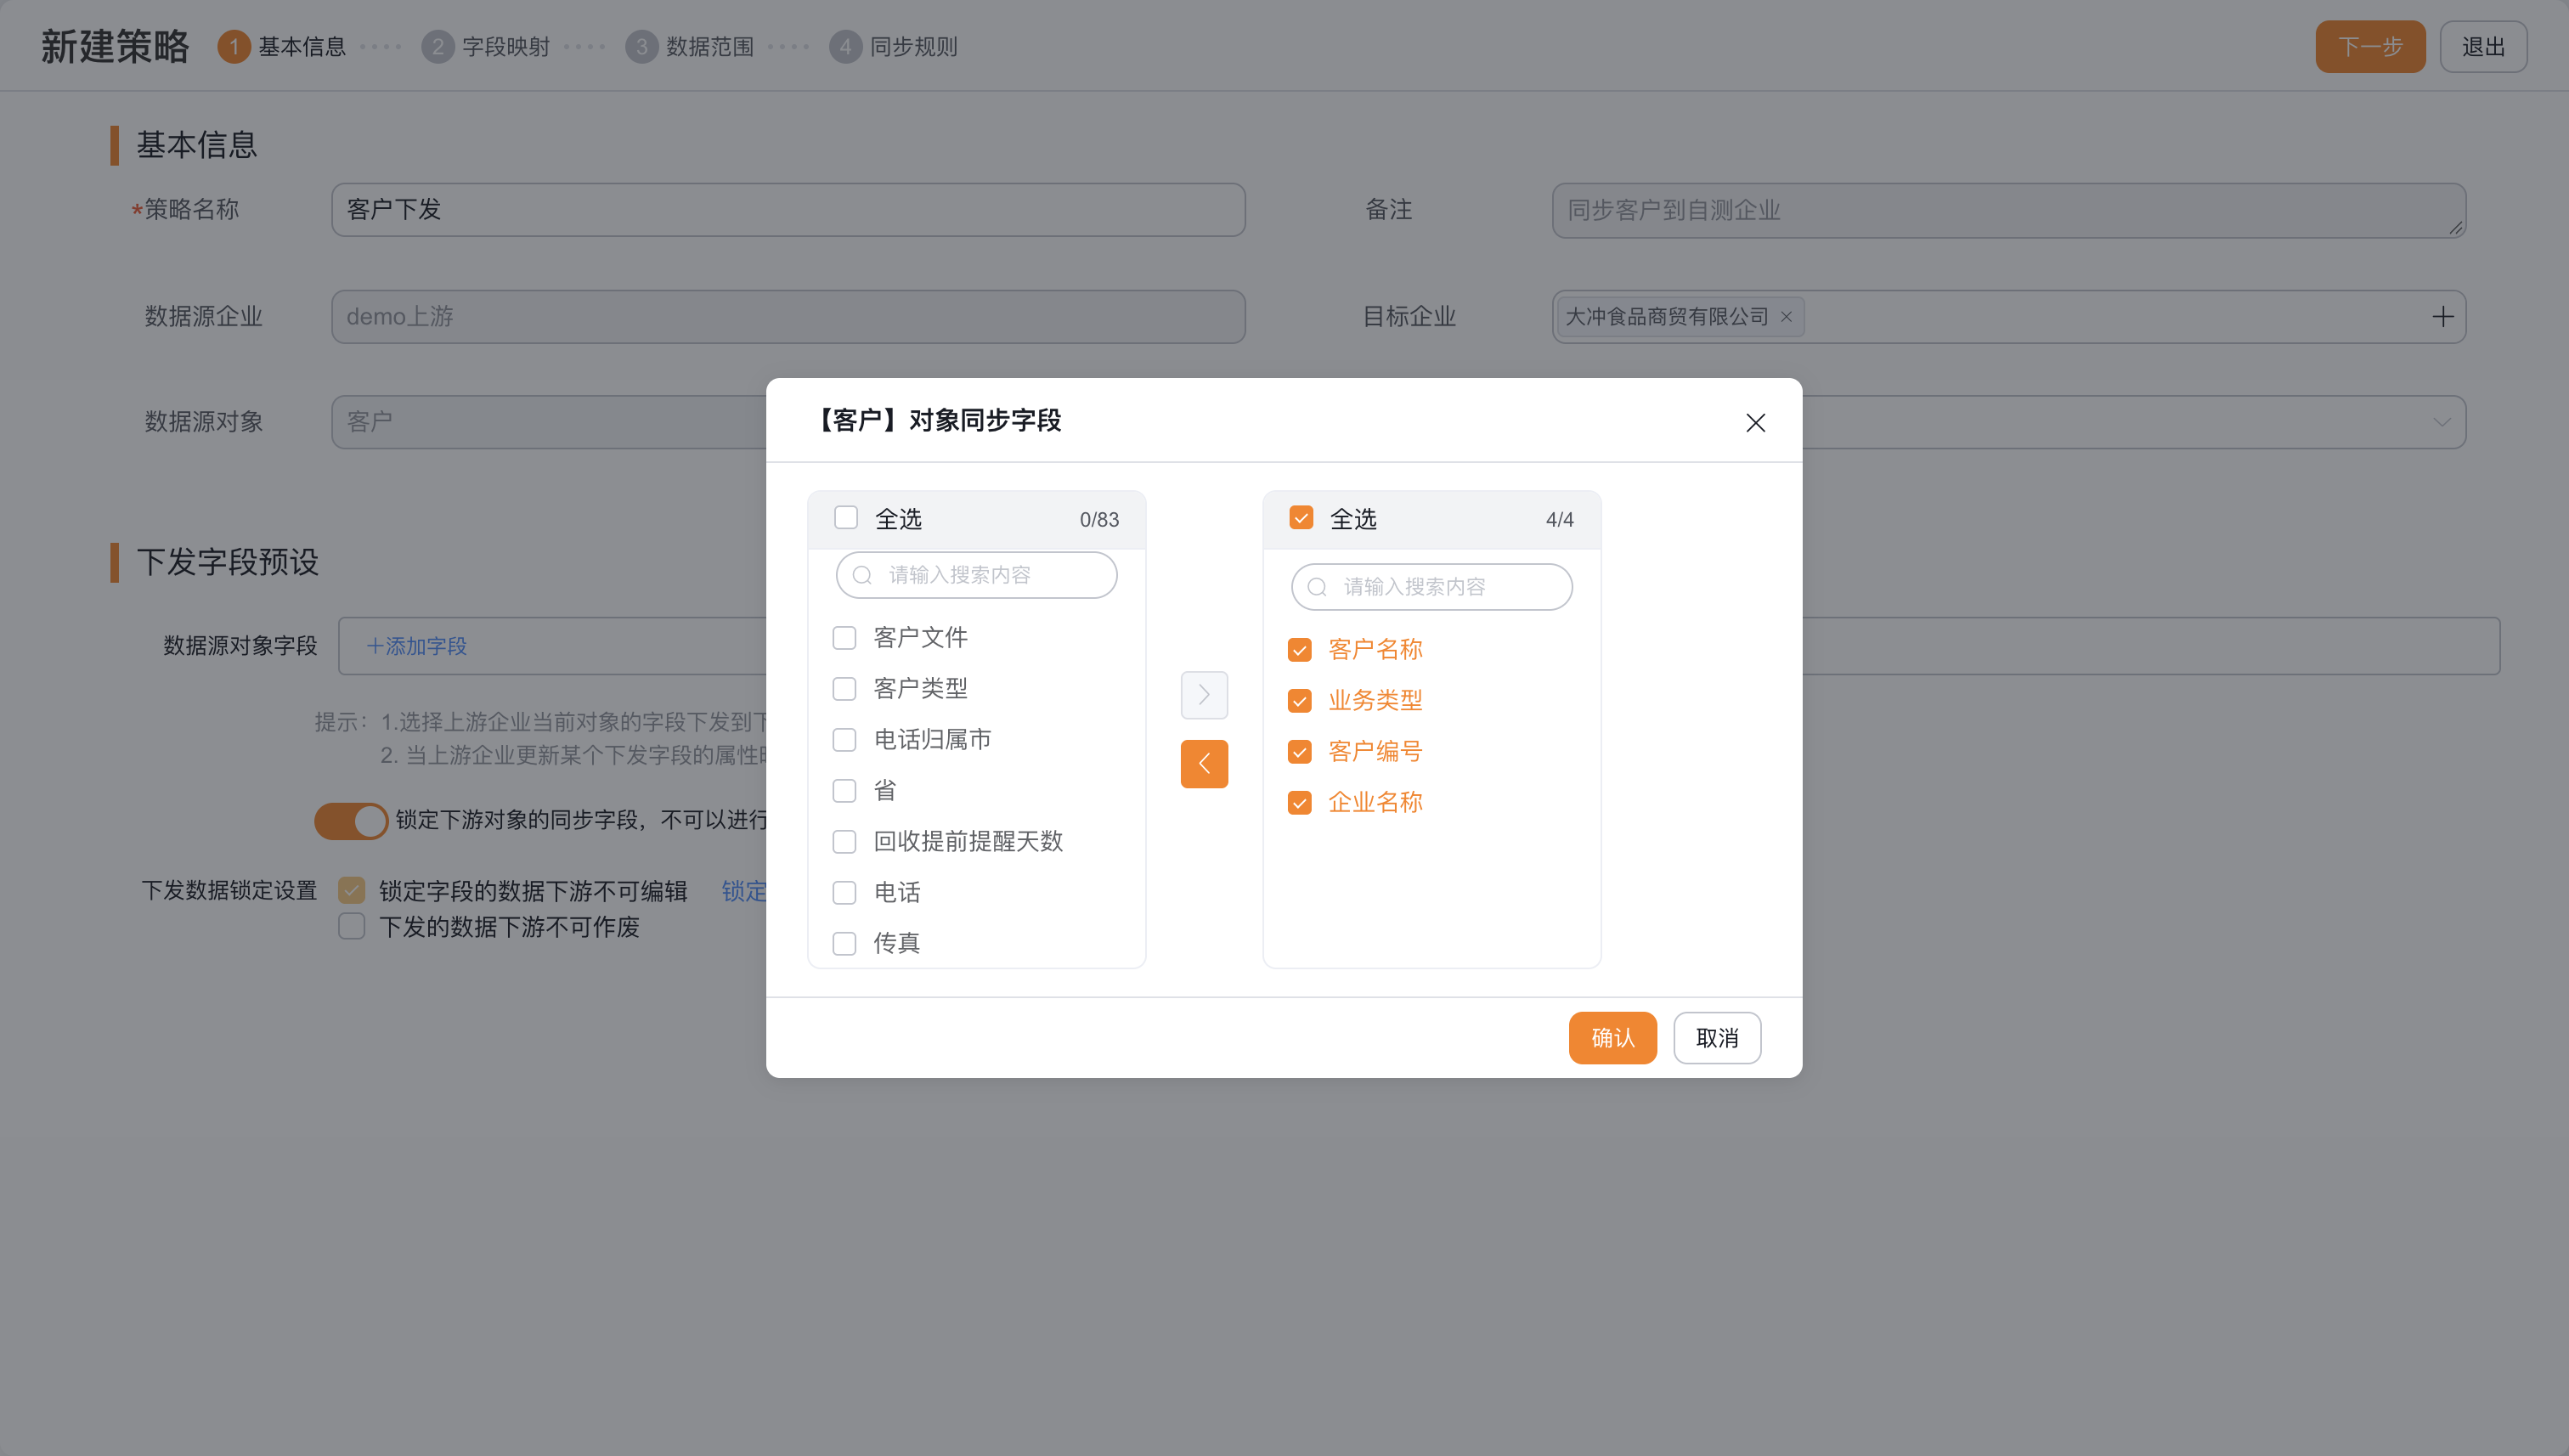
Task: Check the 客户文件 field
Action: (x=844, y=638)
